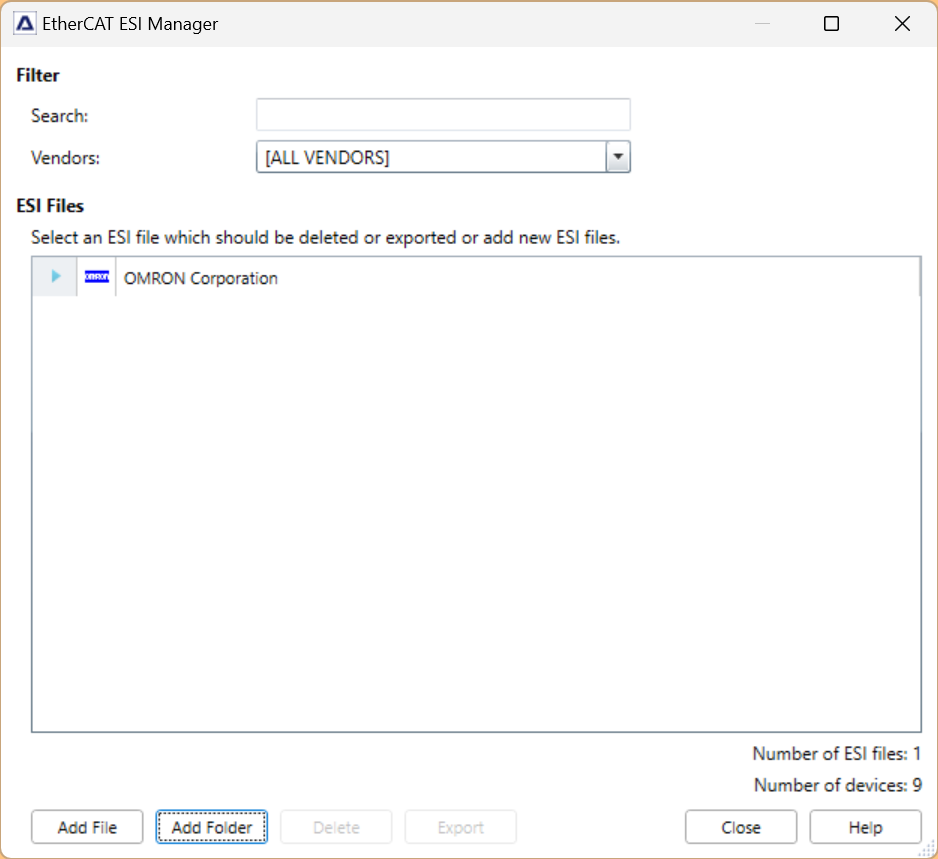Maximize the ESI Manager window
This screenshot has height=859, width=938.
pos(832,24)
